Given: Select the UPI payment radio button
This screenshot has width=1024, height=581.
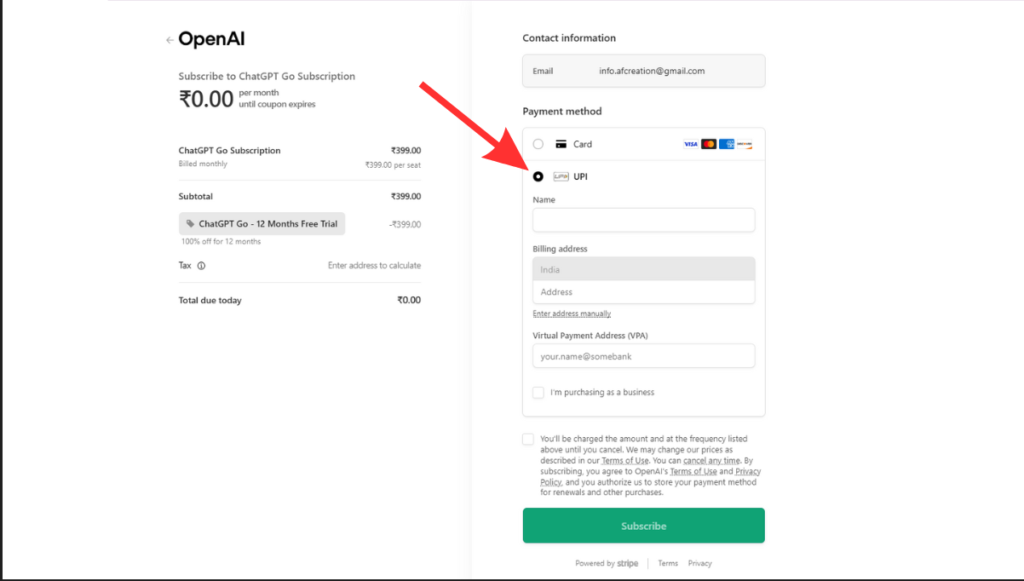Looking at the screenshot, I should click(536, 176).
